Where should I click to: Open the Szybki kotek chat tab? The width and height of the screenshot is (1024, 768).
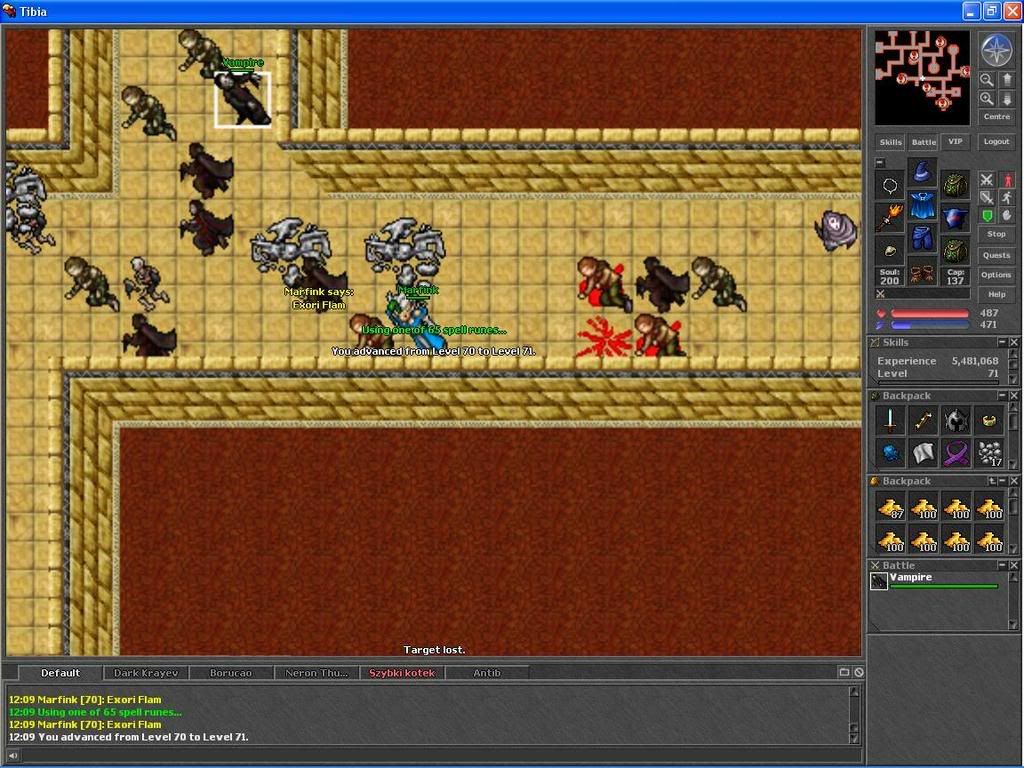(x=402, y=673)
